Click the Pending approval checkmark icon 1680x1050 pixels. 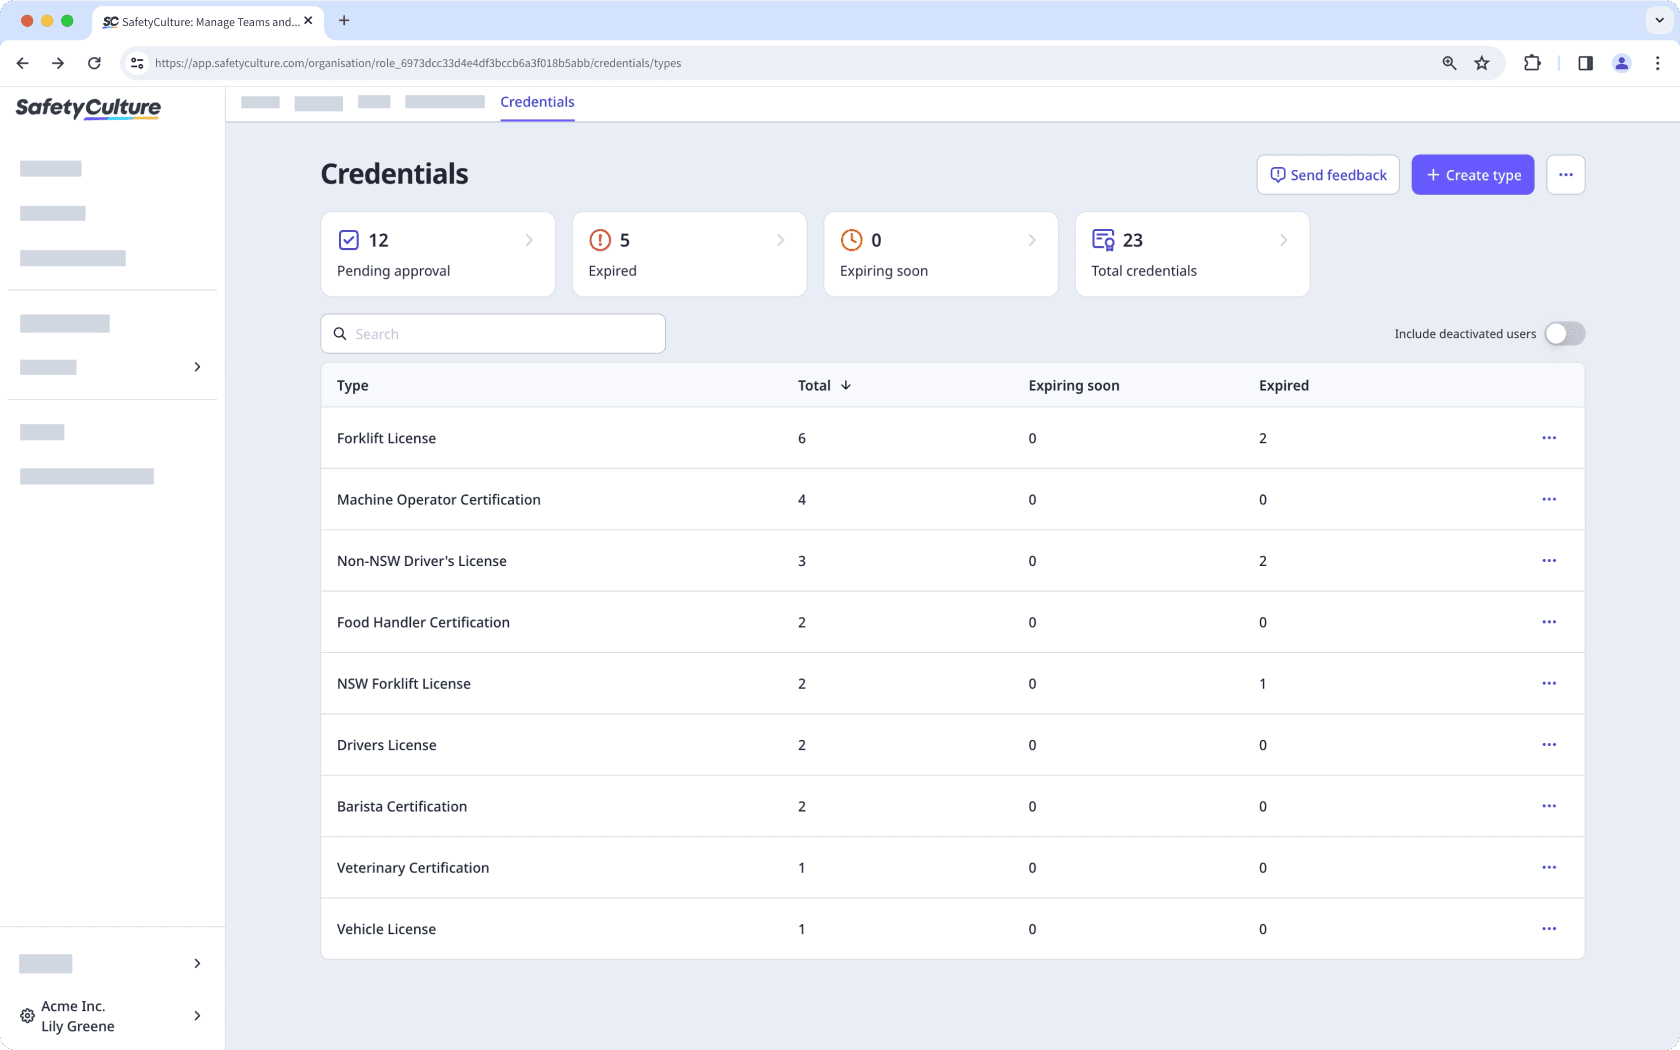point(349,240)
